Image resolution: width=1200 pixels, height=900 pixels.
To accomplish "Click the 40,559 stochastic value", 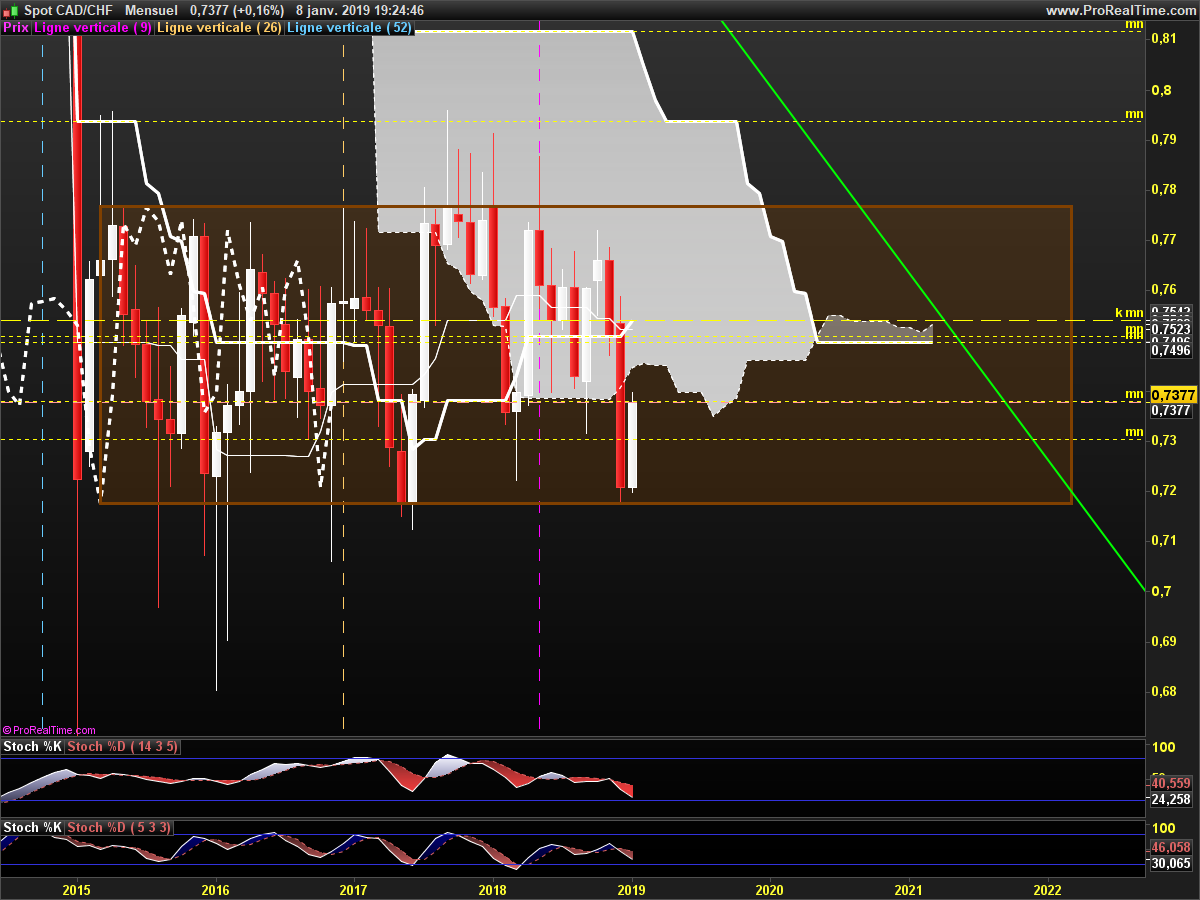I will [1171, 783].
